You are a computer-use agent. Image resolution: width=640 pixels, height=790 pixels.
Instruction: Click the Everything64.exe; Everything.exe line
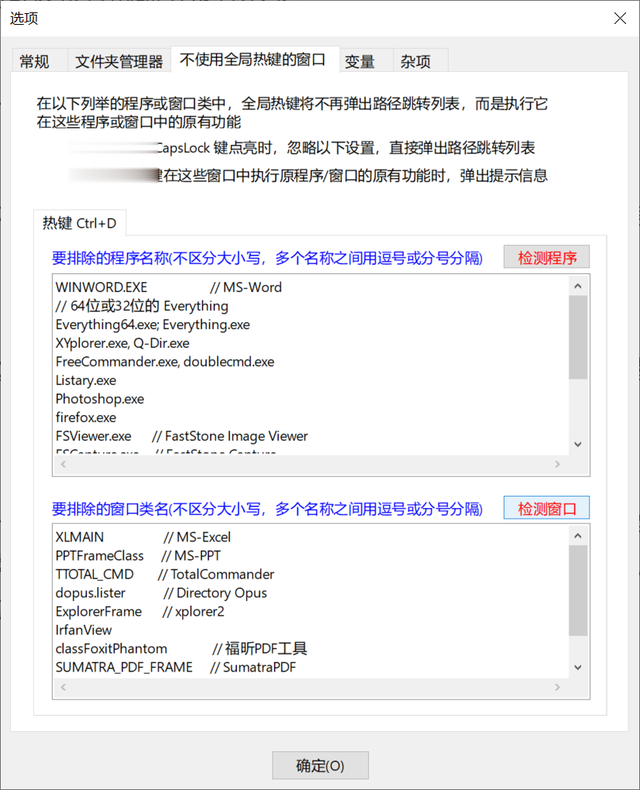(x=153, y=324)
